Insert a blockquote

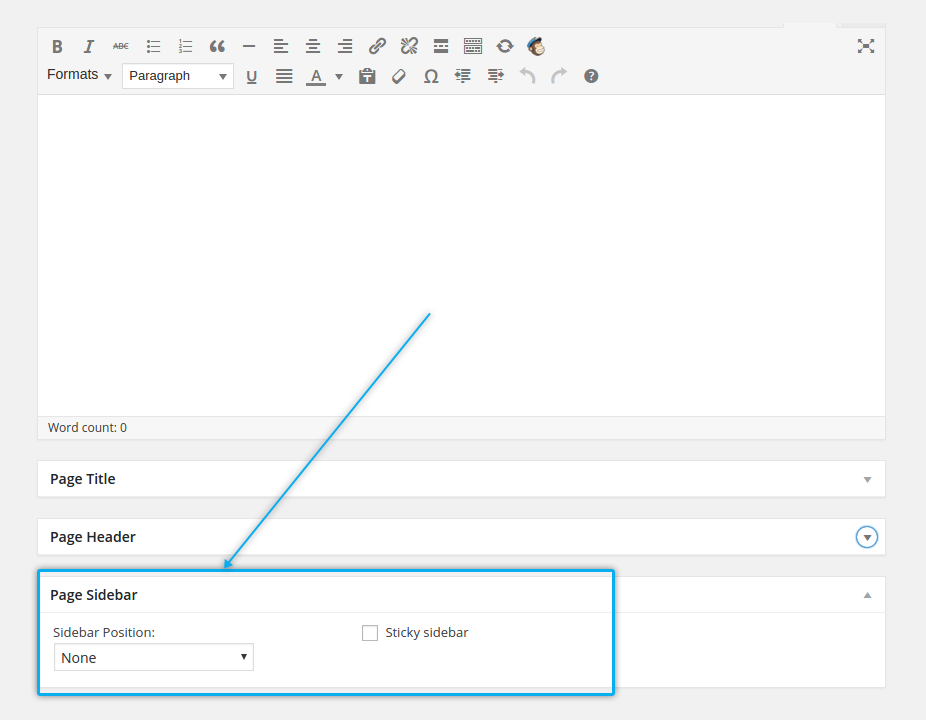coord(217,46)
